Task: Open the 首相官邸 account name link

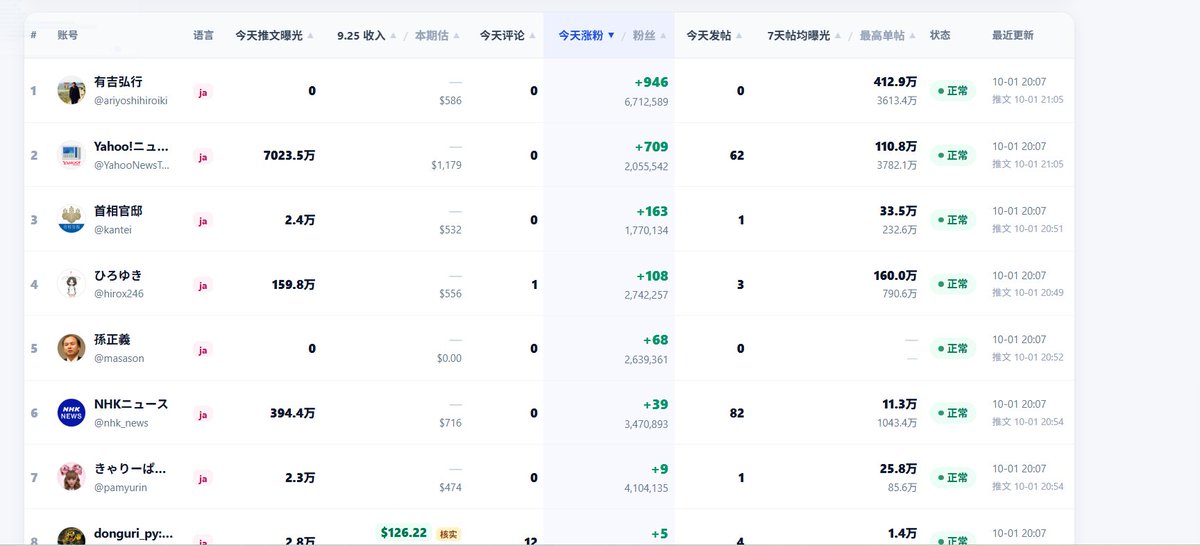Action: (x=118, y=211)
